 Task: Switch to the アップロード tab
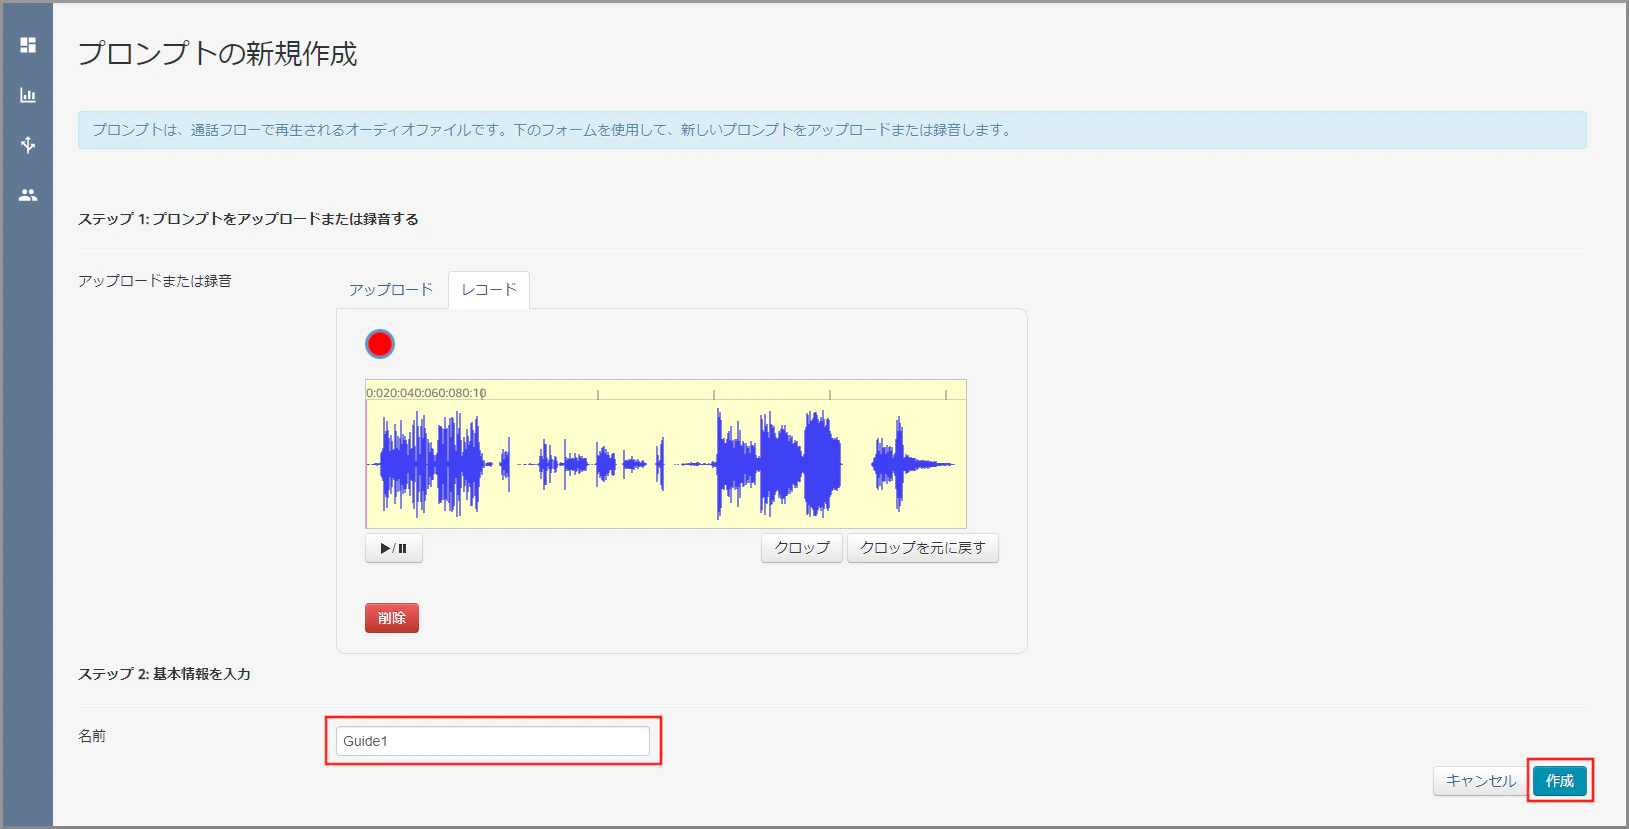[x=391, y=290]
